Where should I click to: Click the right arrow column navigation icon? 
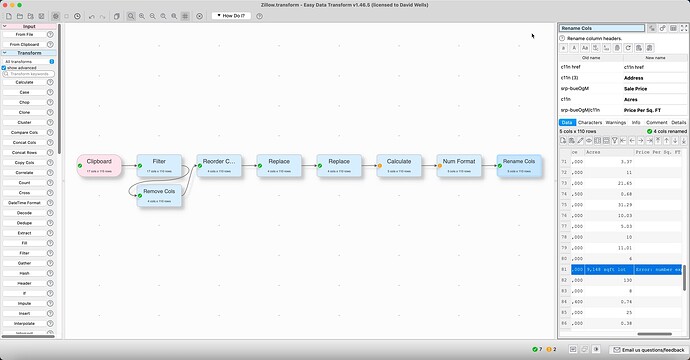point(641,140)
